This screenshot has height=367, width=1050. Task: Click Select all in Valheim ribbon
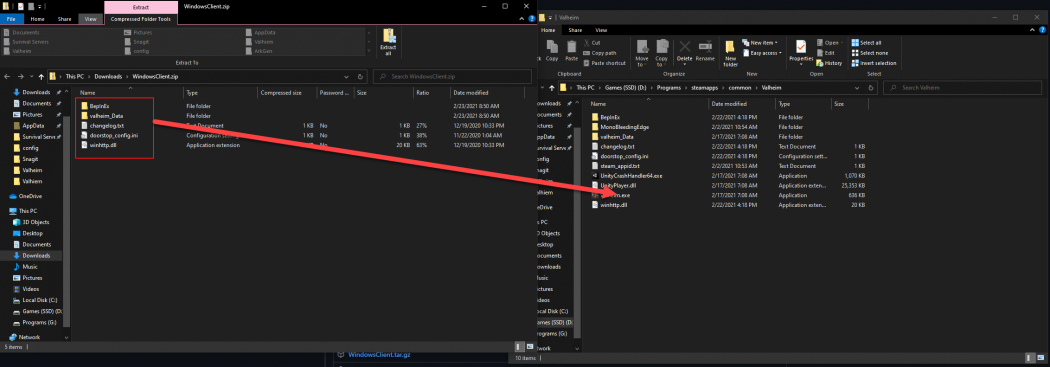[x=866, y=43]
